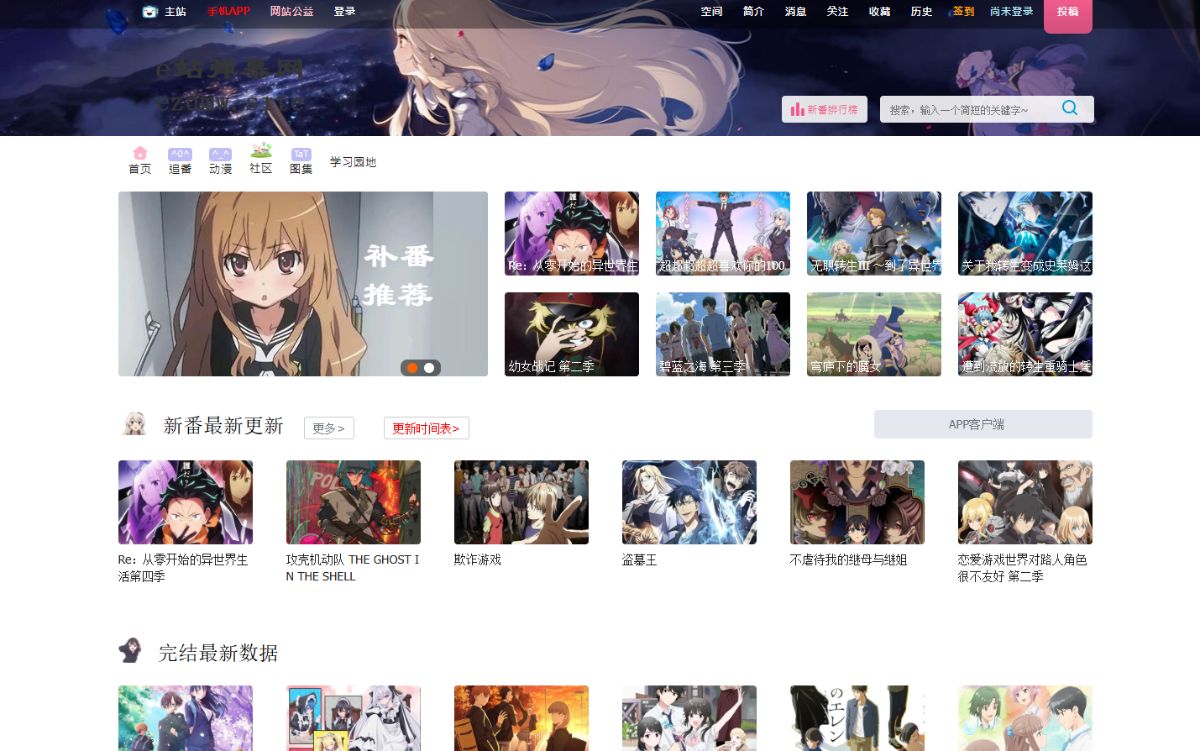Click 更多> under 新番最新更新
The height and width of the screenshot is (751, 1200).
coord(329,428)
